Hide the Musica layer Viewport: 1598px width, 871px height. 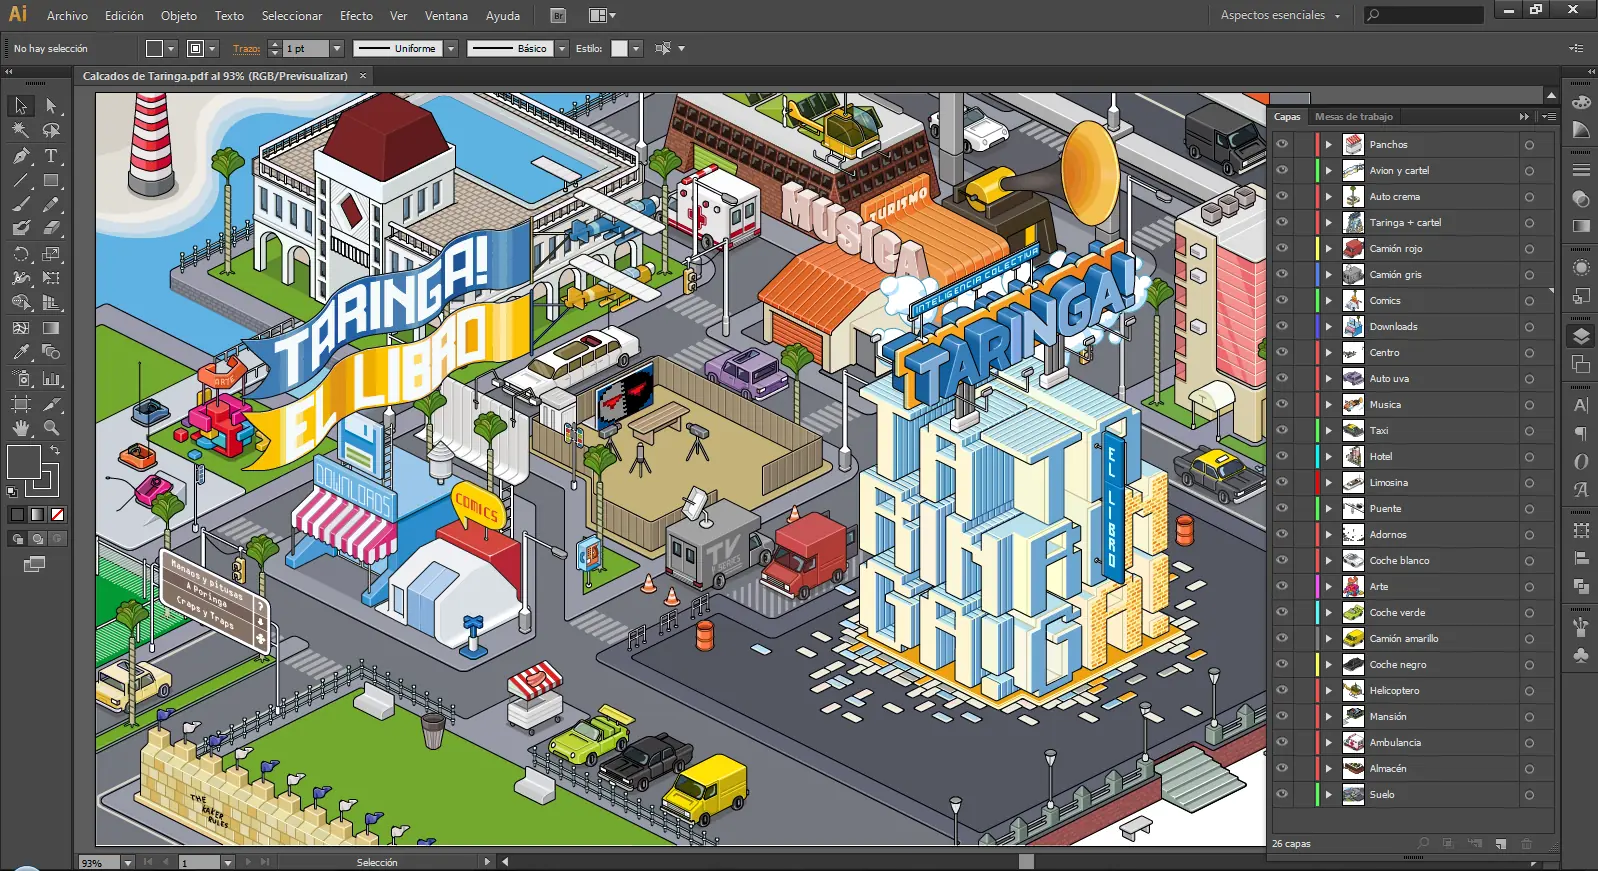(1282, 404)
